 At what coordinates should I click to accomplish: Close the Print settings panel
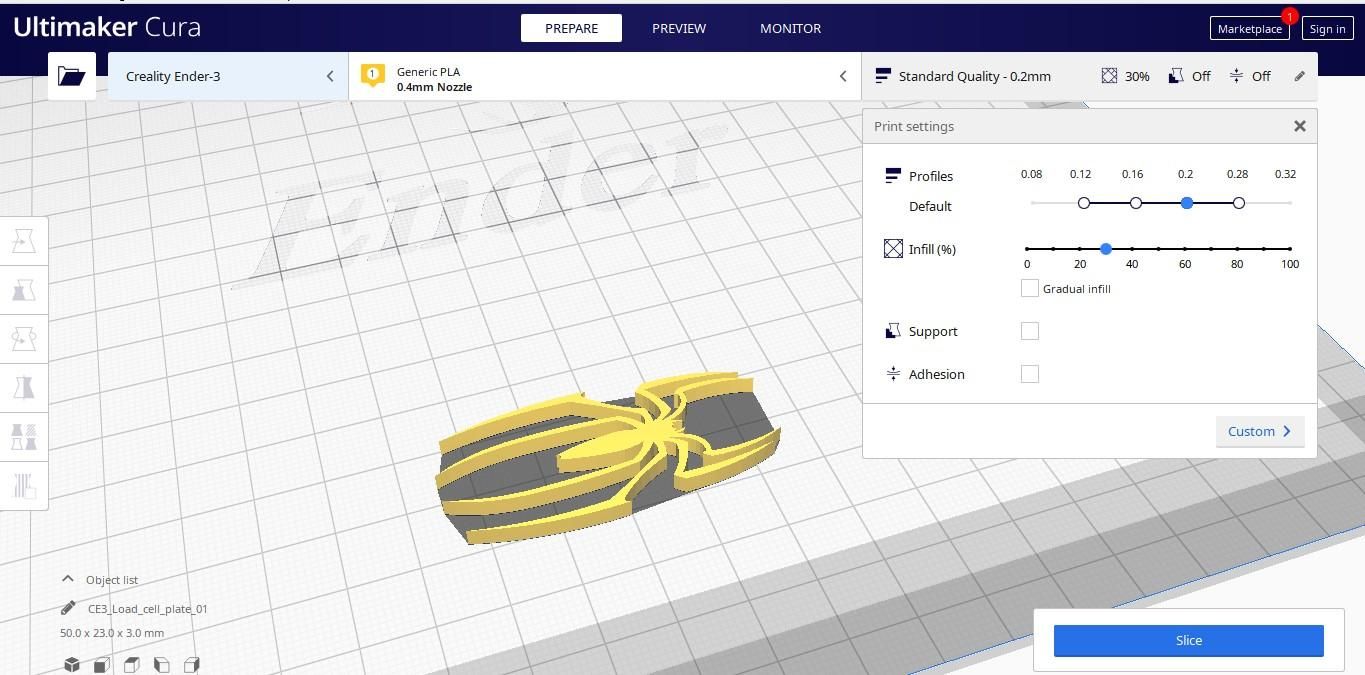click(x=1299, y=126)
